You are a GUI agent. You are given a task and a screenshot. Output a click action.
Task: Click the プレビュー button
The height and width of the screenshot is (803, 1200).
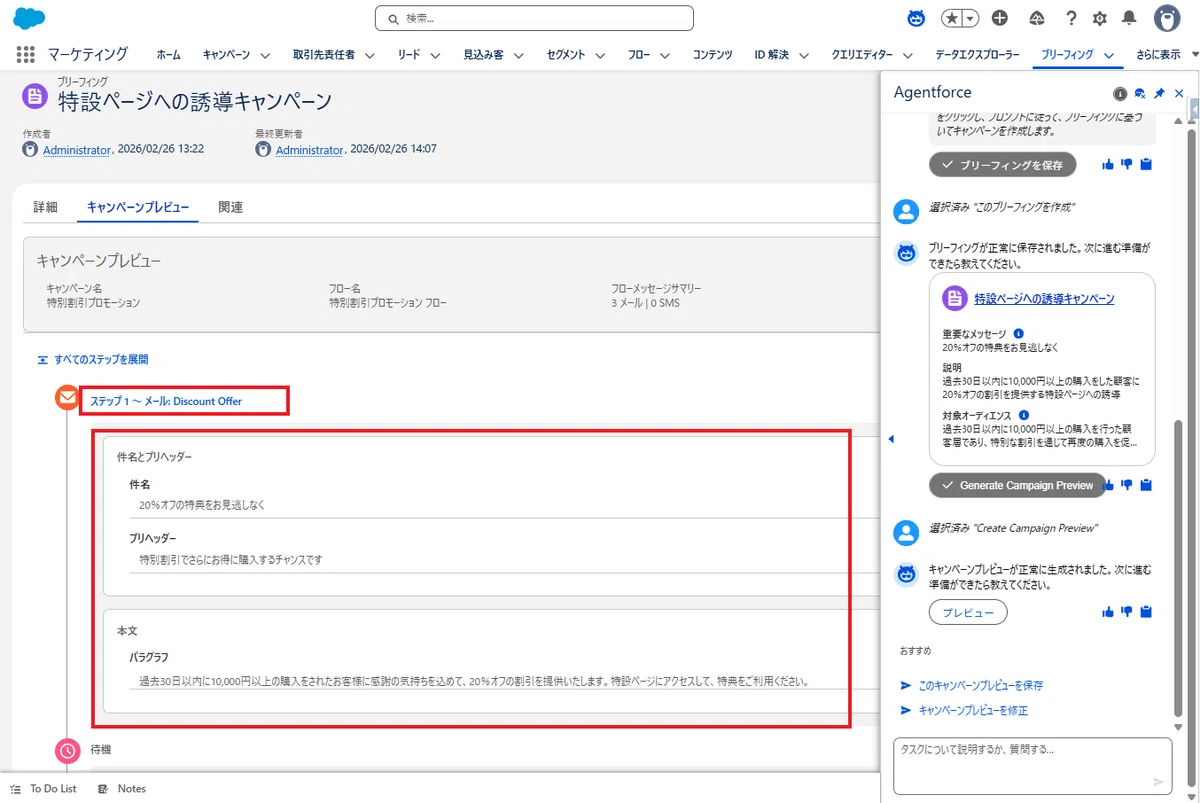(968, 612)
